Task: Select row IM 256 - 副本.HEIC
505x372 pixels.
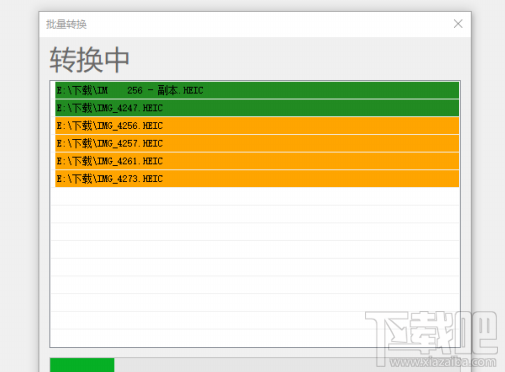Action: coord(257,90)
